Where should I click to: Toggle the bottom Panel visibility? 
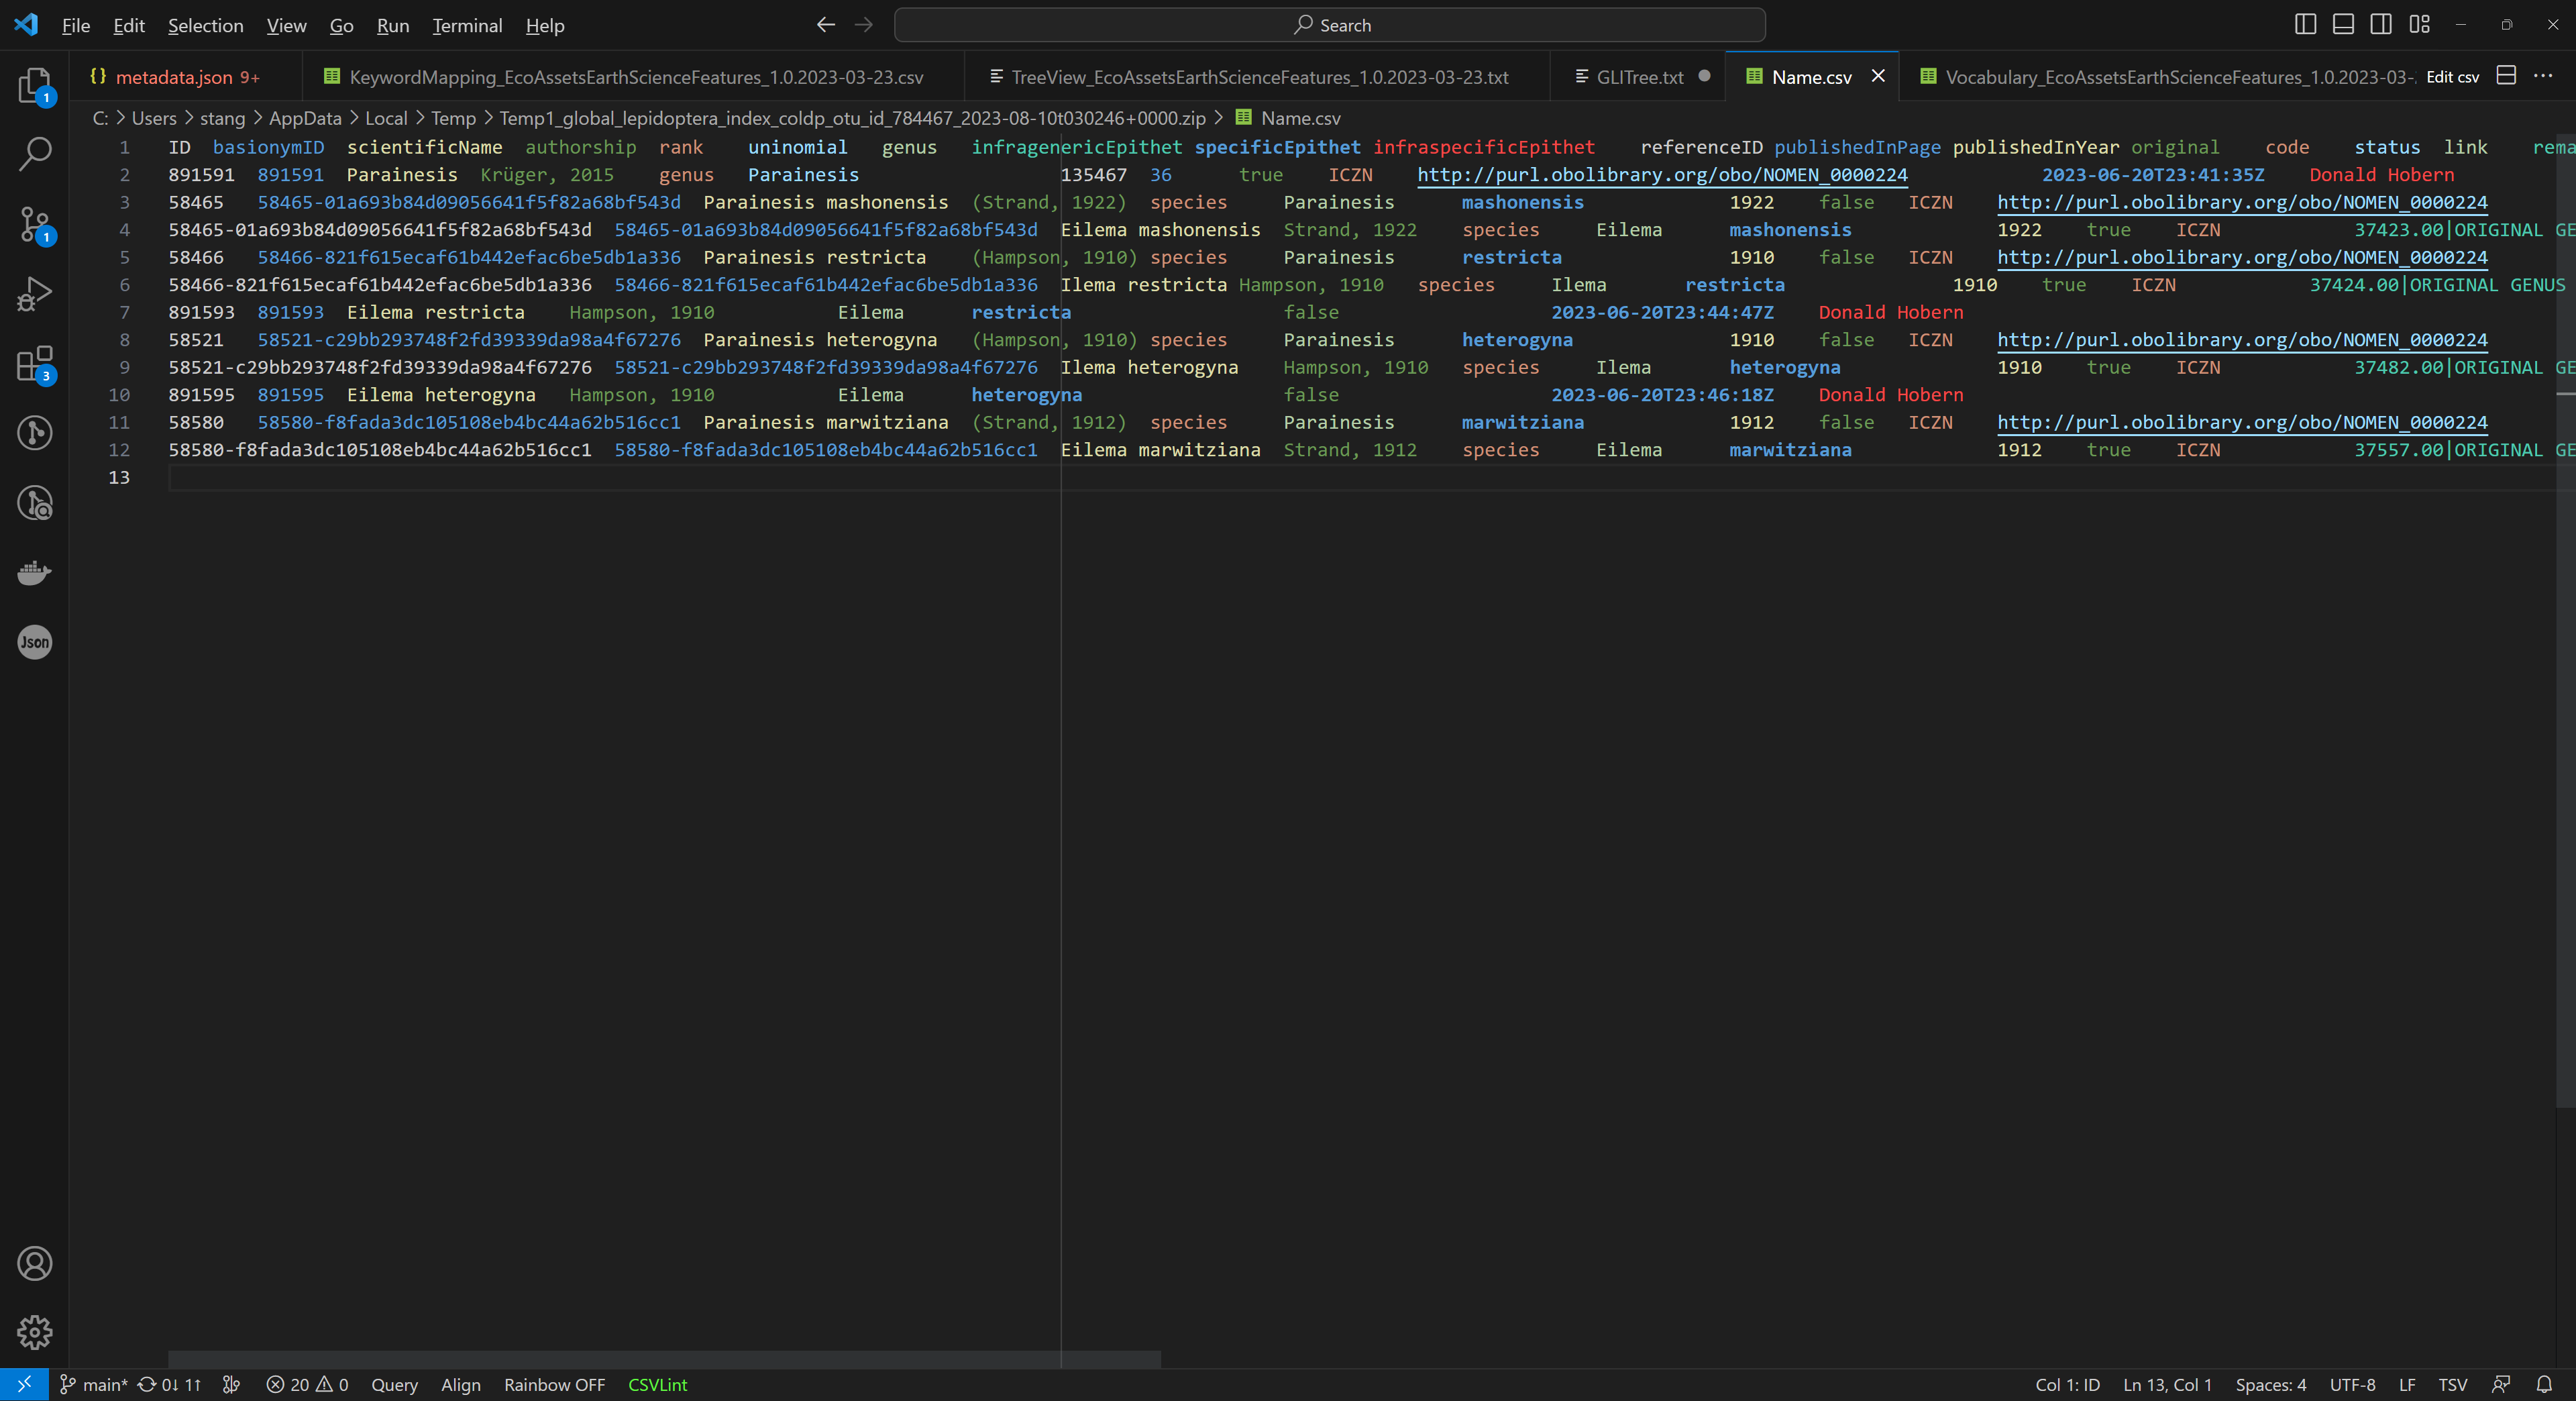[2343, 24]
